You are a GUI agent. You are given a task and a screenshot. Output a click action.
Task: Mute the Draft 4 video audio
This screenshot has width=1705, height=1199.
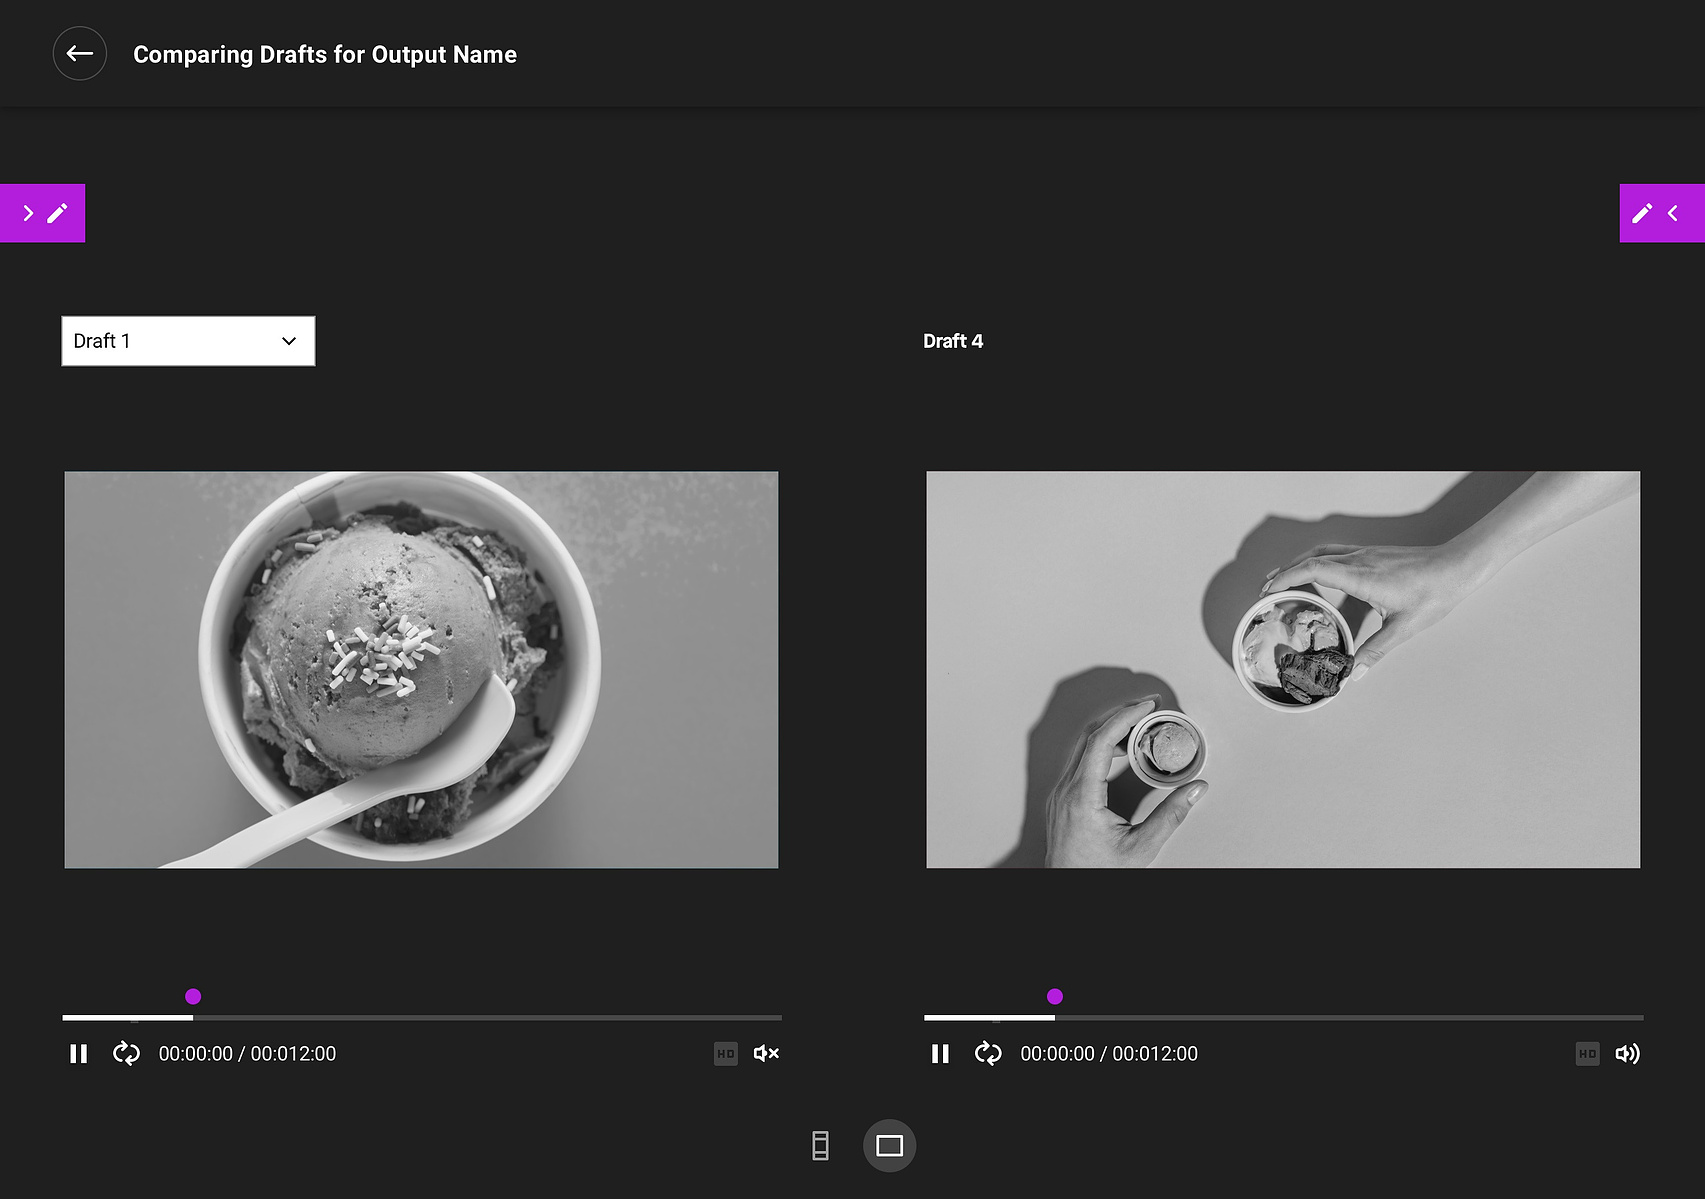1628,1053
